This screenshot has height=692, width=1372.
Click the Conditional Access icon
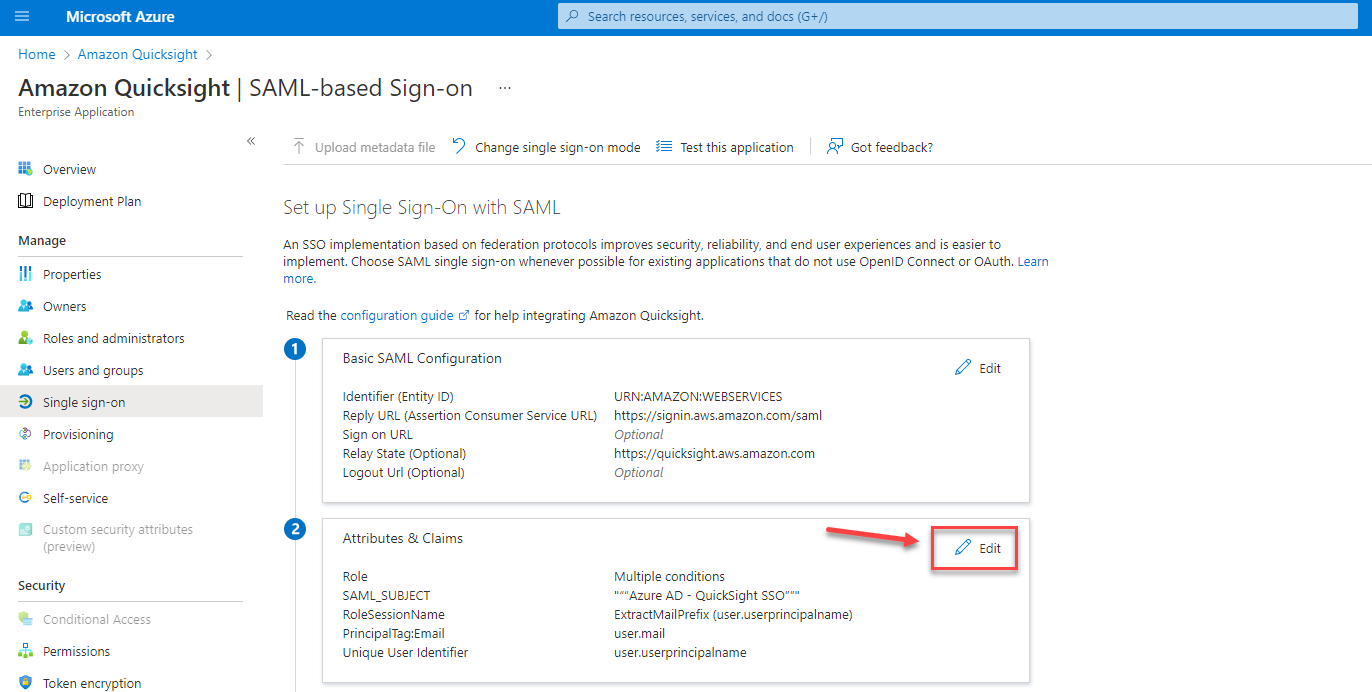[26, 619]
